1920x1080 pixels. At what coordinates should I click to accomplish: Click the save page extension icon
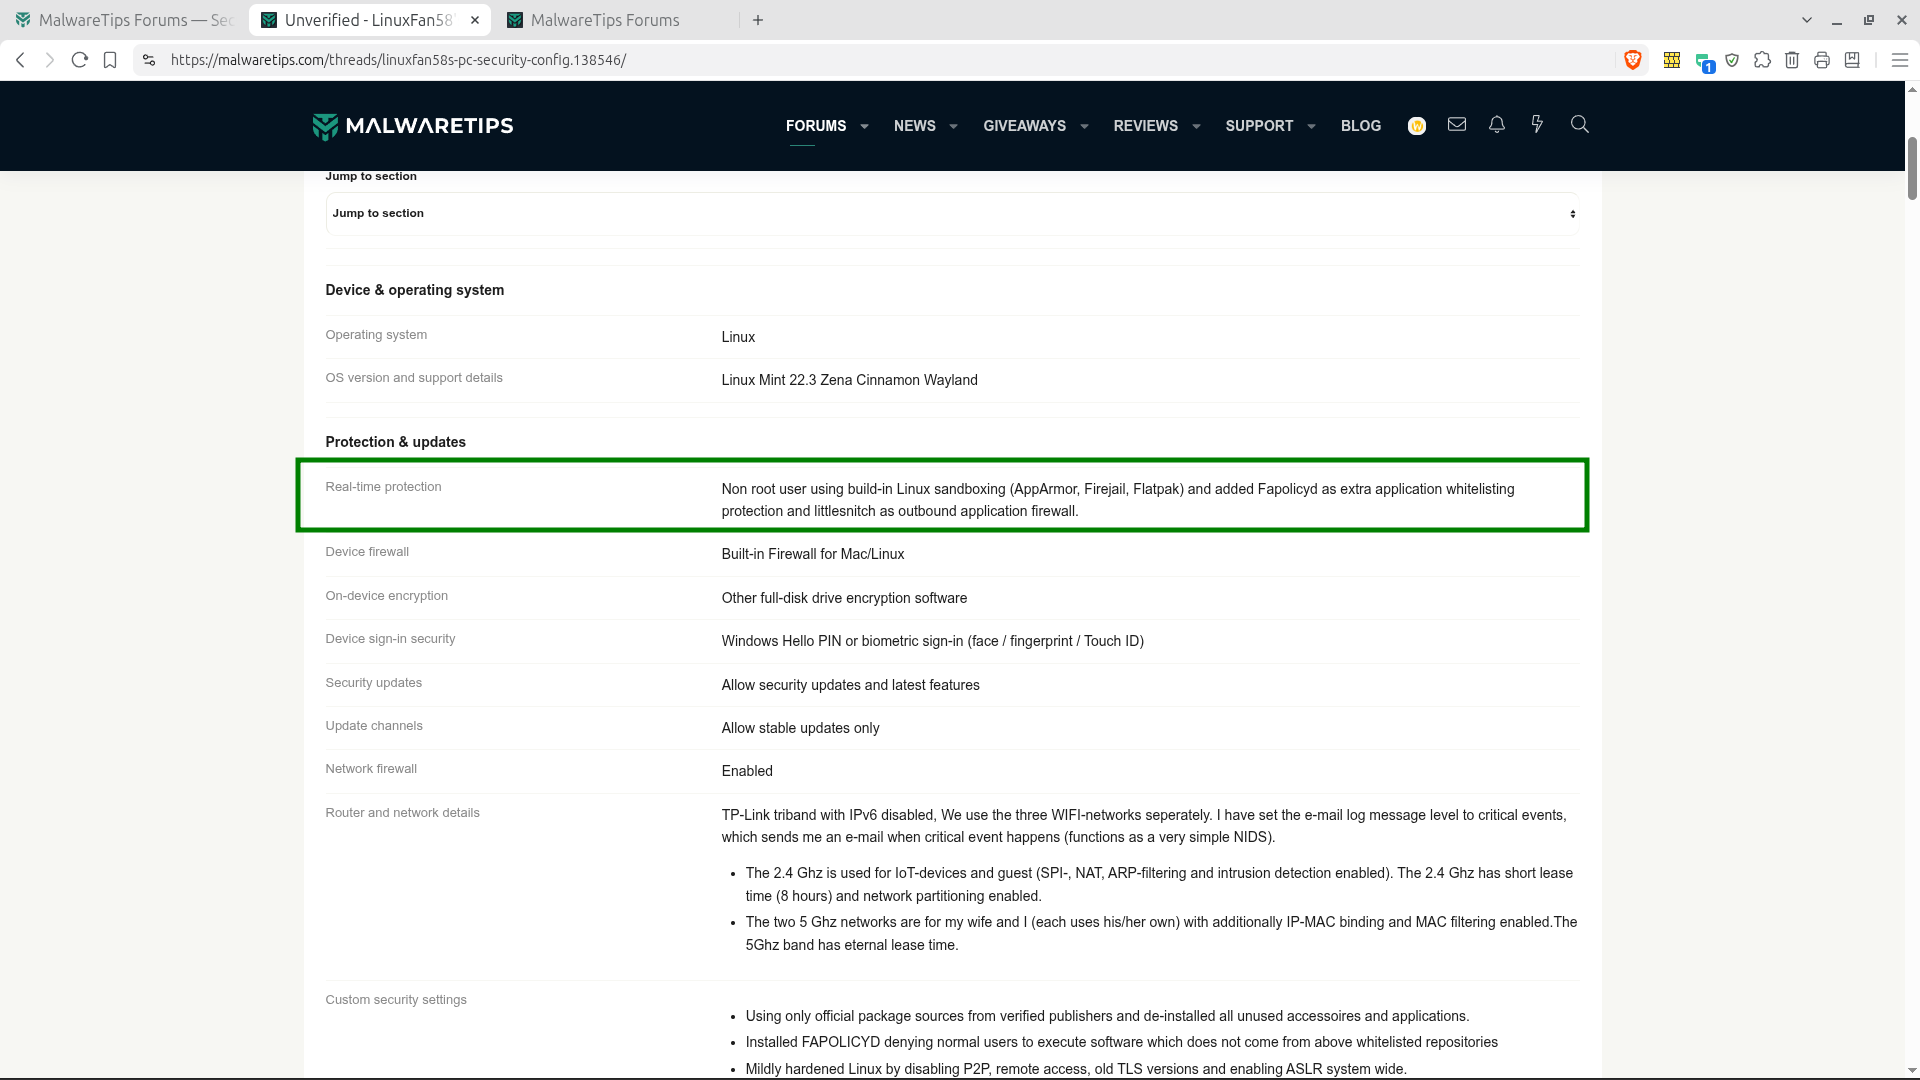coord(1852,60)
